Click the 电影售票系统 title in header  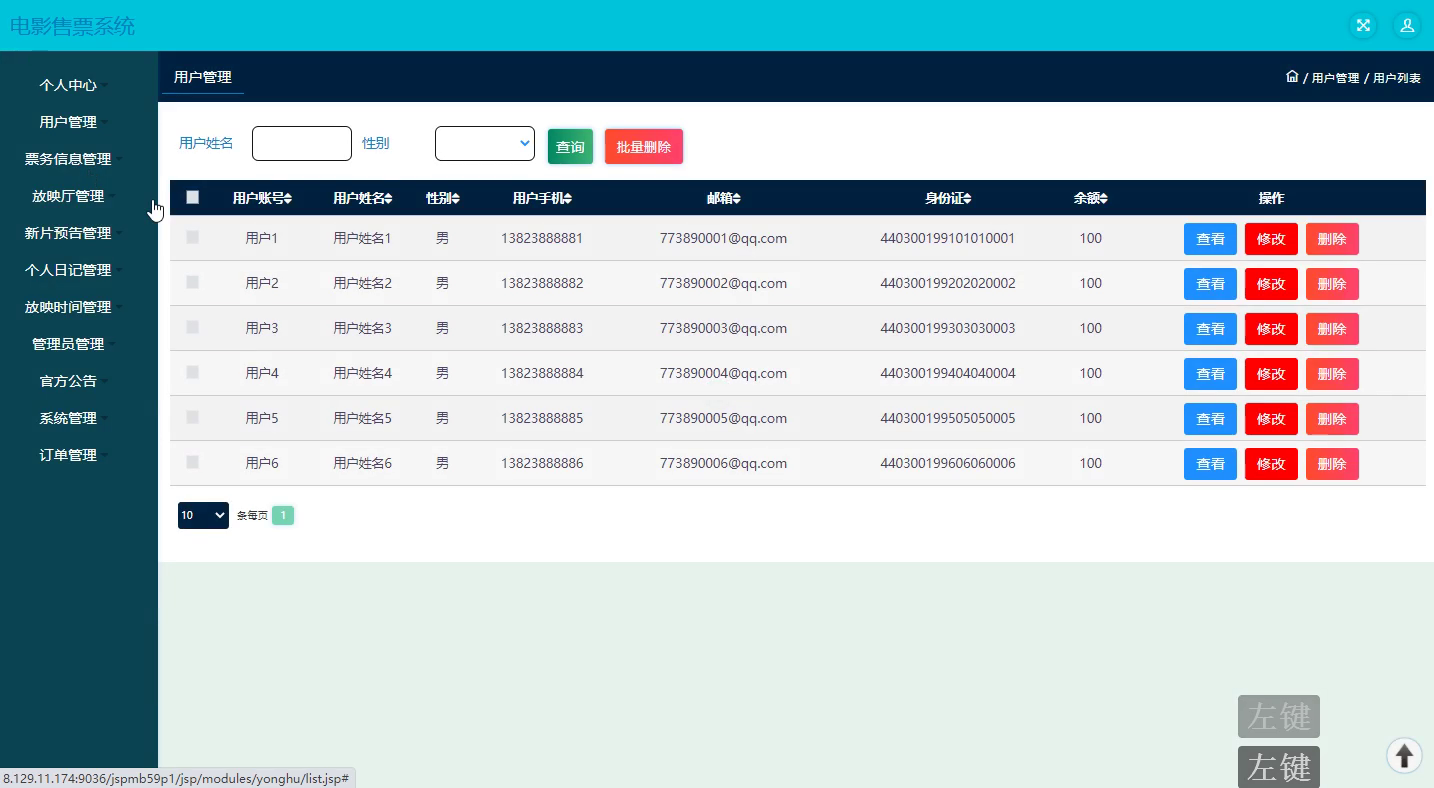(x=72, y=26)
